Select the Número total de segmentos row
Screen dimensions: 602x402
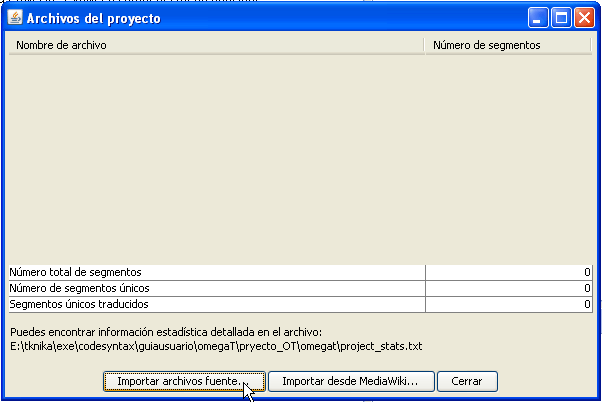click(x=300, y=272)
